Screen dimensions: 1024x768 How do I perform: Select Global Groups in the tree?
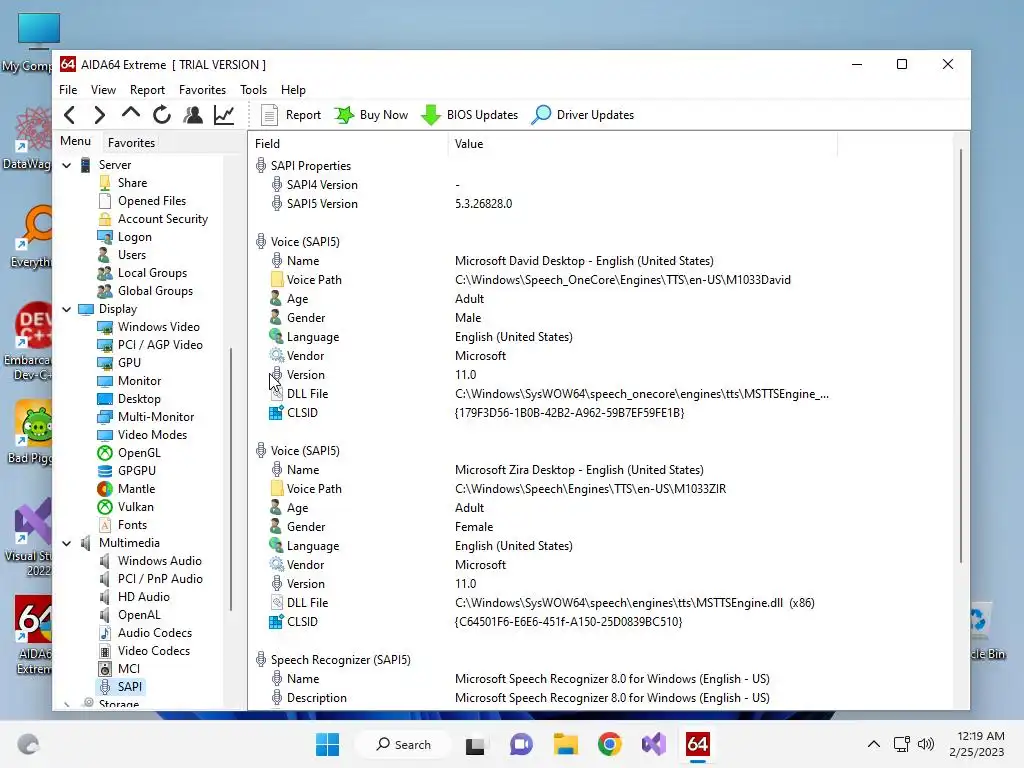pyautogui.click(x=155, y=291)
